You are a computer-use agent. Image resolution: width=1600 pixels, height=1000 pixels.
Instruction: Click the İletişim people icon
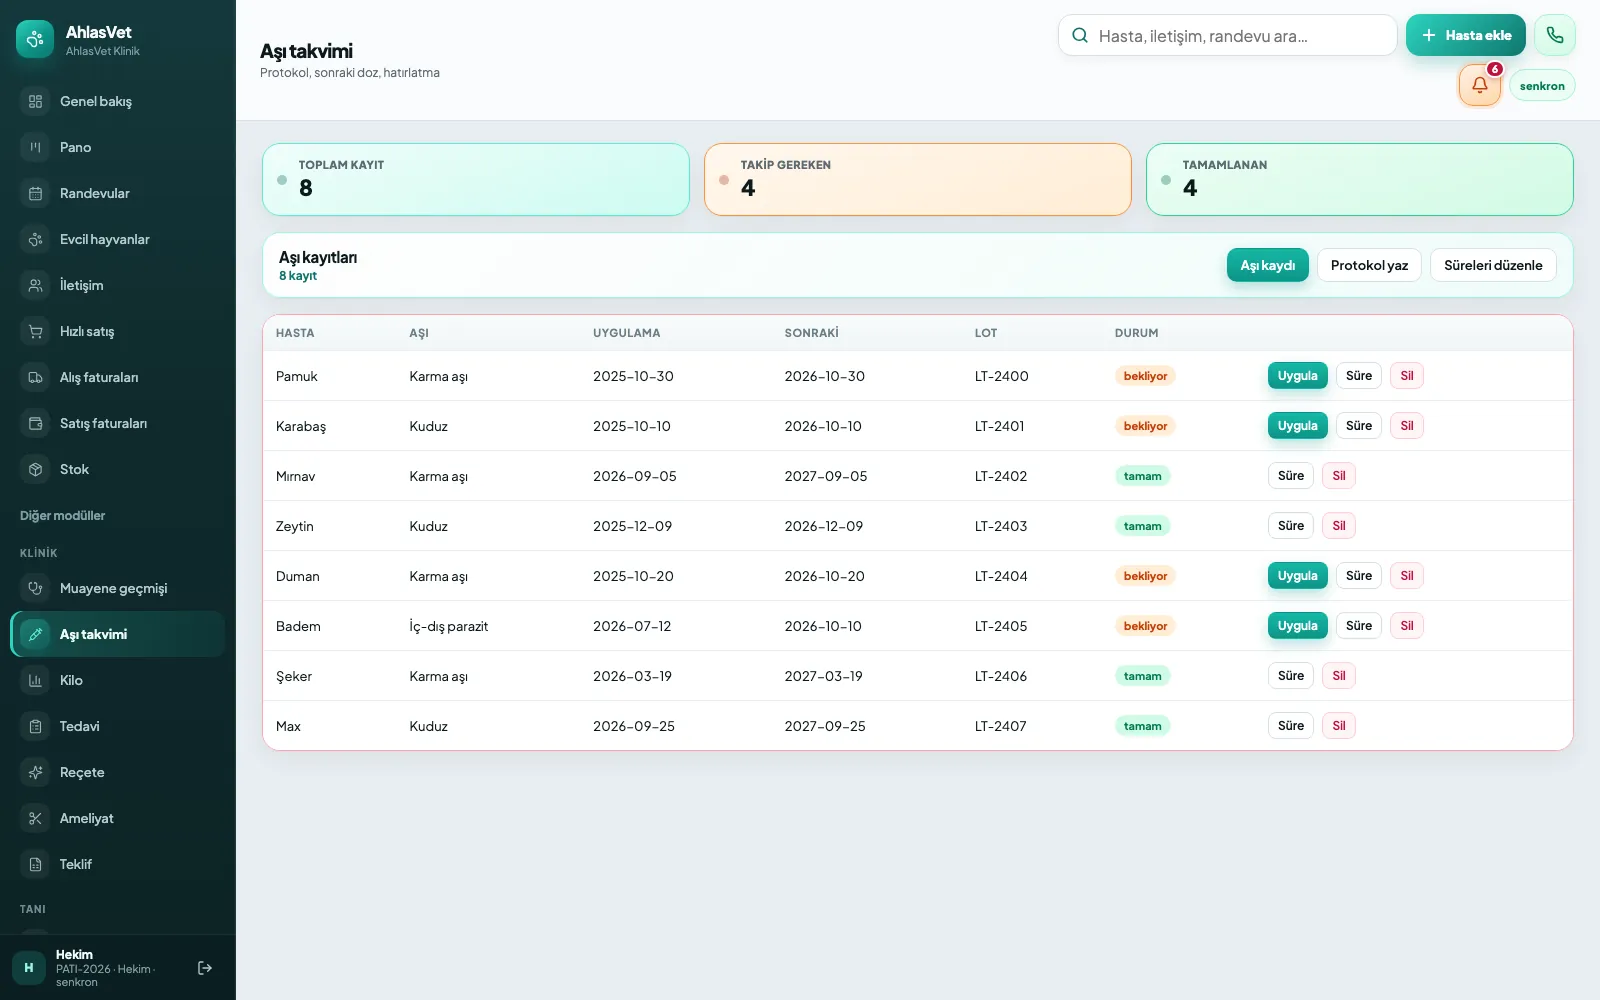[x=35, y=285]
